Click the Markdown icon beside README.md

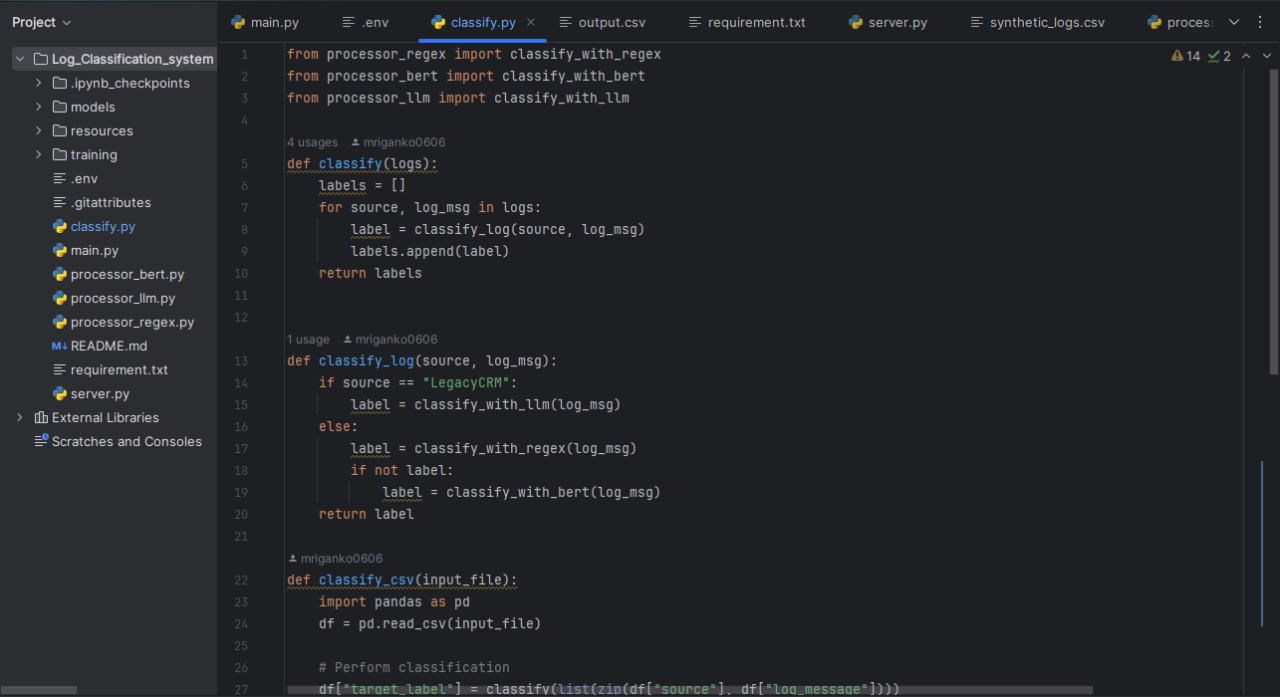[x=59, y=346]
